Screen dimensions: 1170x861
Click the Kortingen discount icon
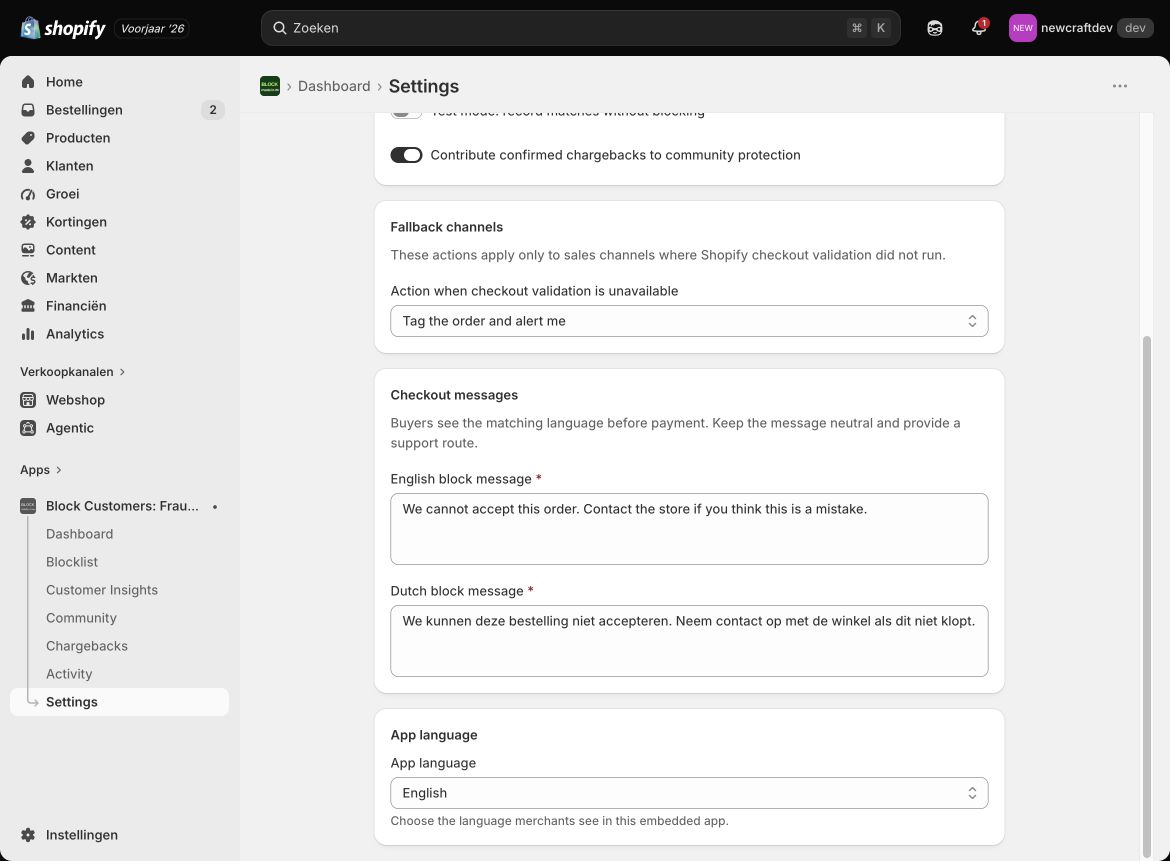point(28,222)
